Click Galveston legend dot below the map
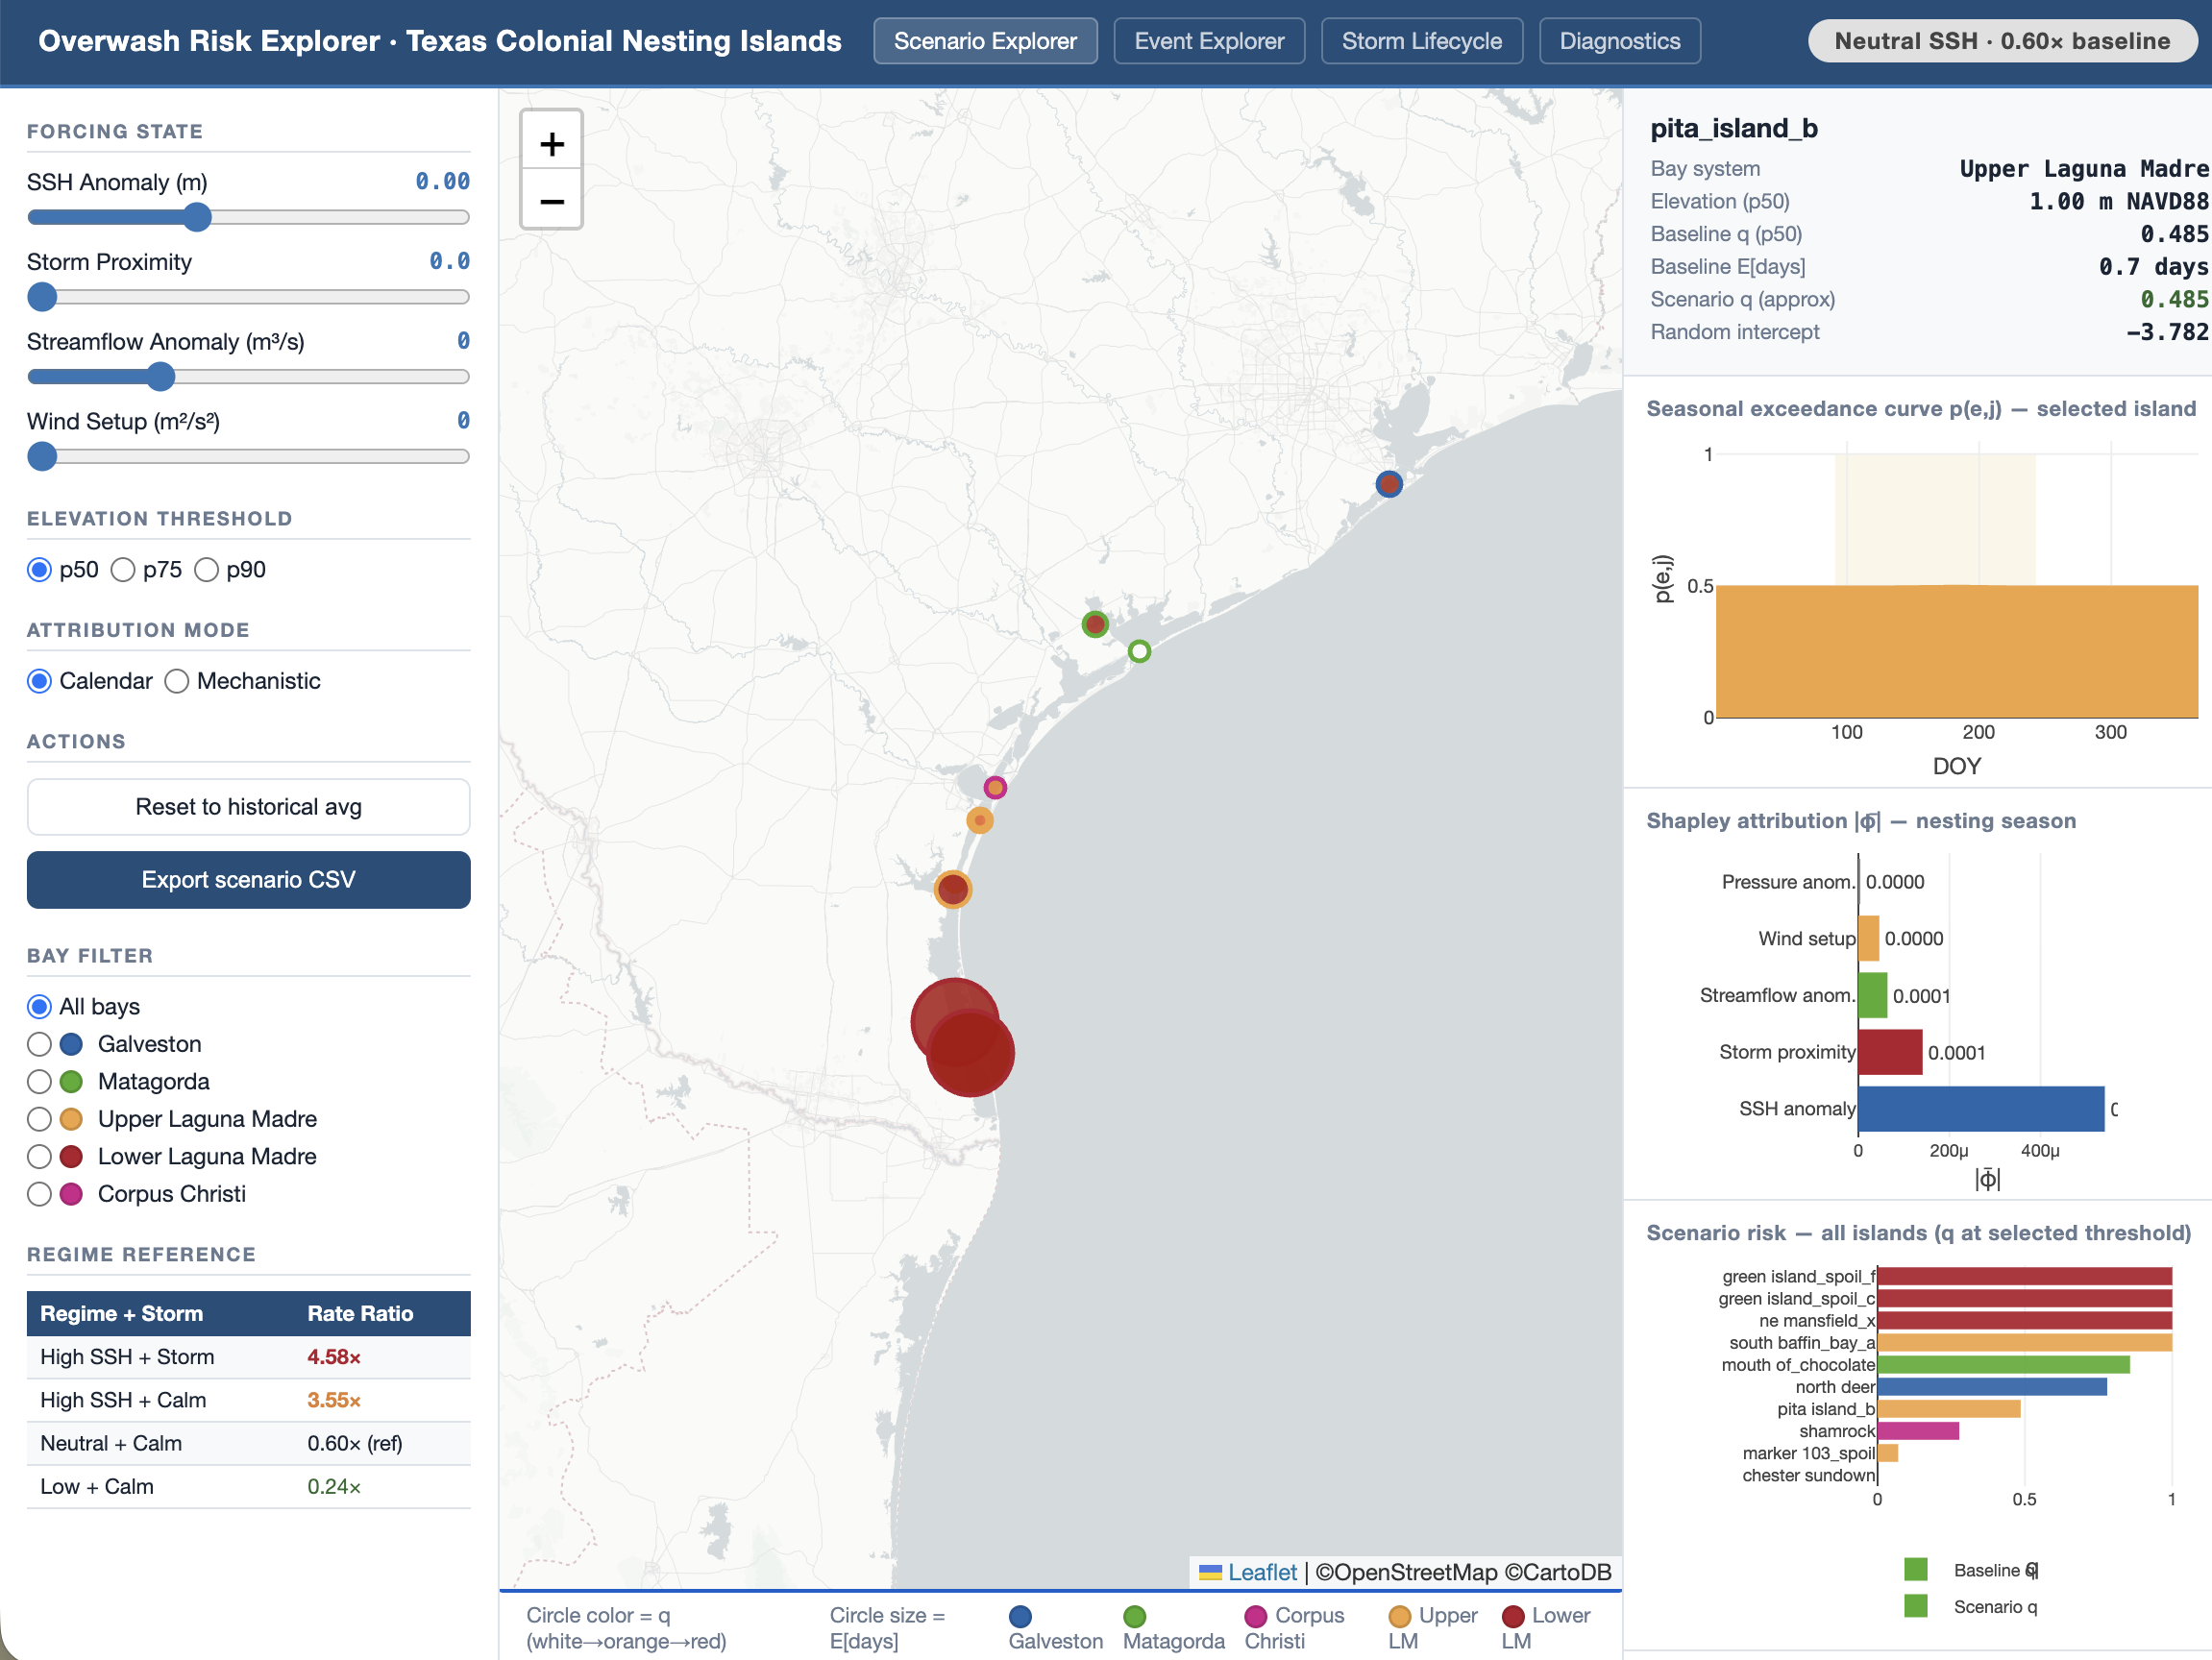Image resolution: width=2212 pixels, height=1660 pixels. tap(1020, 1616)
